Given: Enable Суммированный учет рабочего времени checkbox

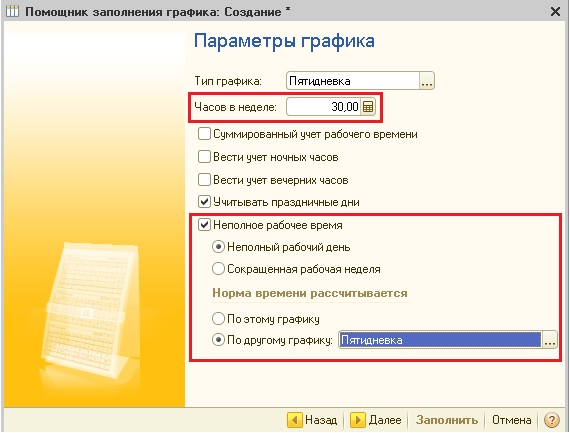Looking at the screenshot, I should tap(204, 134).
